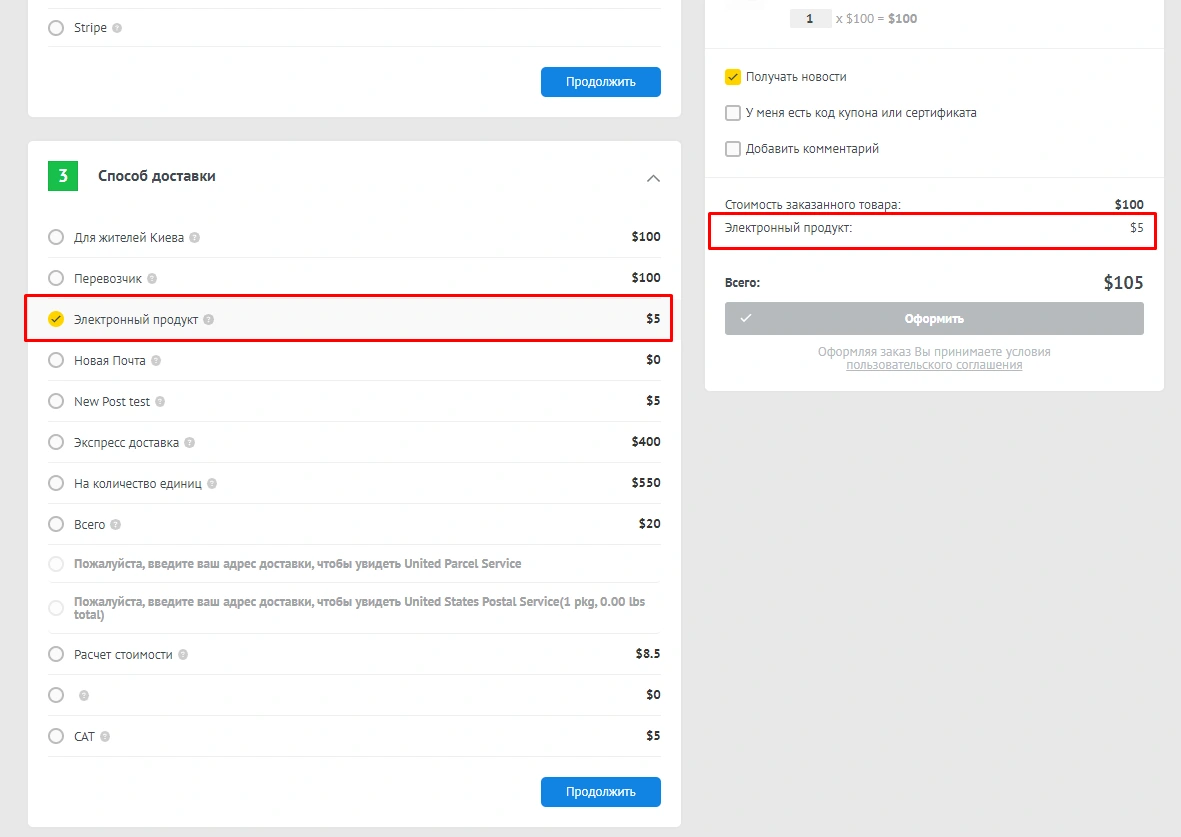Click help icon next to Перевозчик

(x=152, y=279)
